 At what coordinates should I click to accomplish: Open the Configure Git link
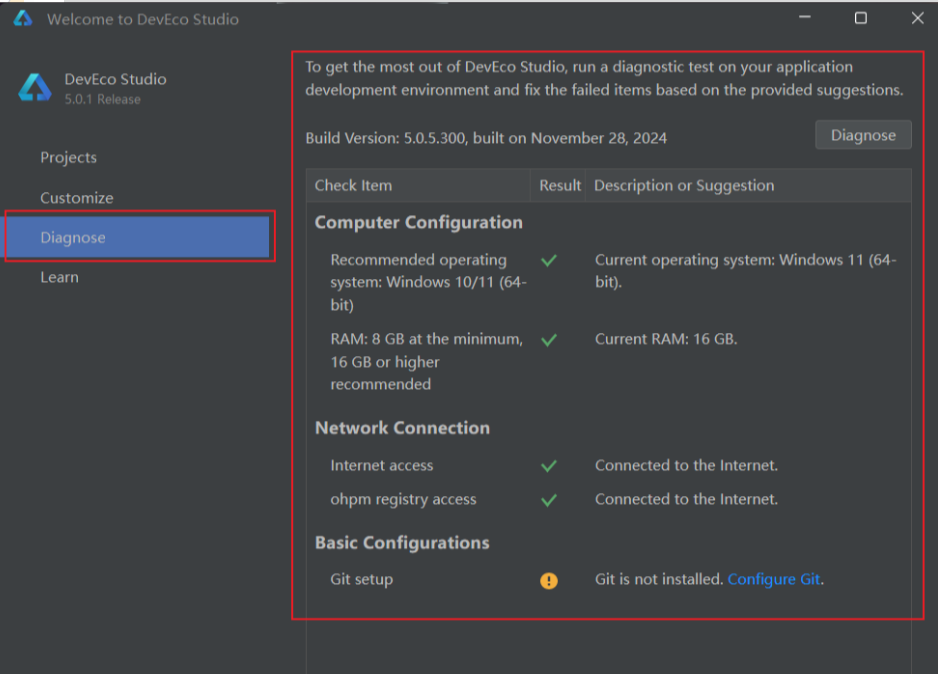tap(774, 580)
